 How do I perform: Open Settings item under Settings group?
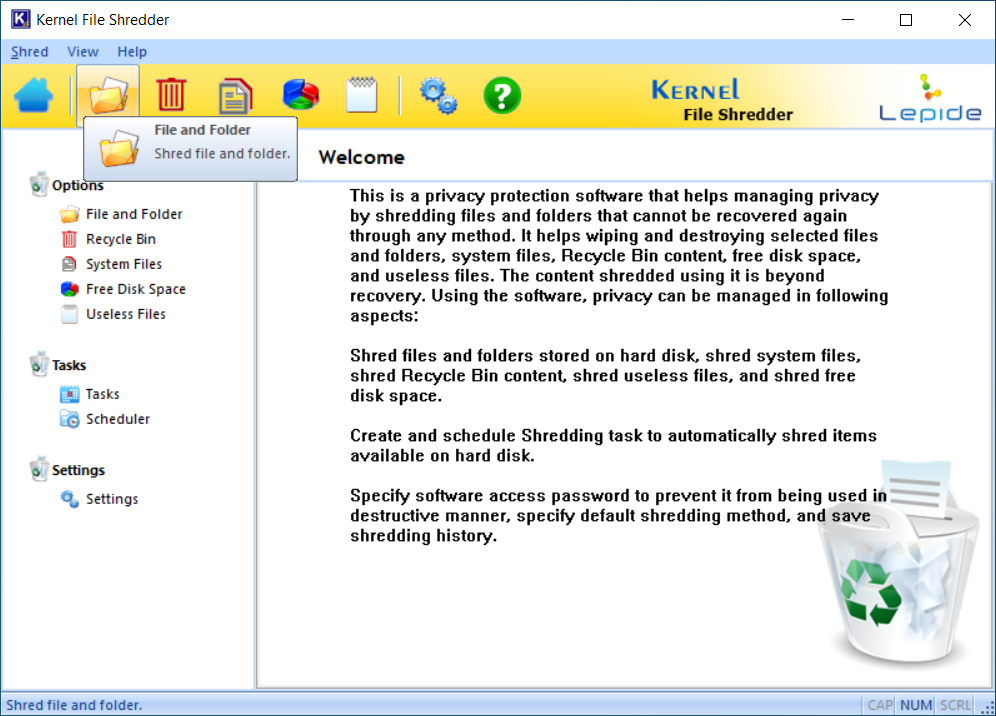(112, 499)
